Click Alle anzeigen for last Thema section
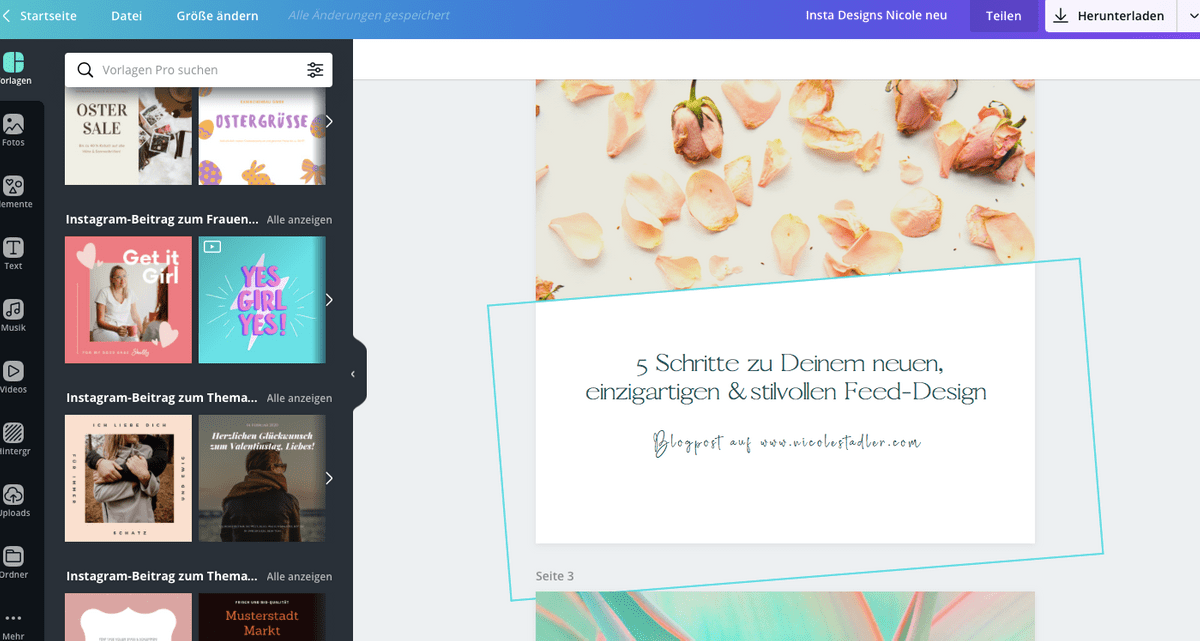This screenshot has width=1200, height=641. click(299, 577)
